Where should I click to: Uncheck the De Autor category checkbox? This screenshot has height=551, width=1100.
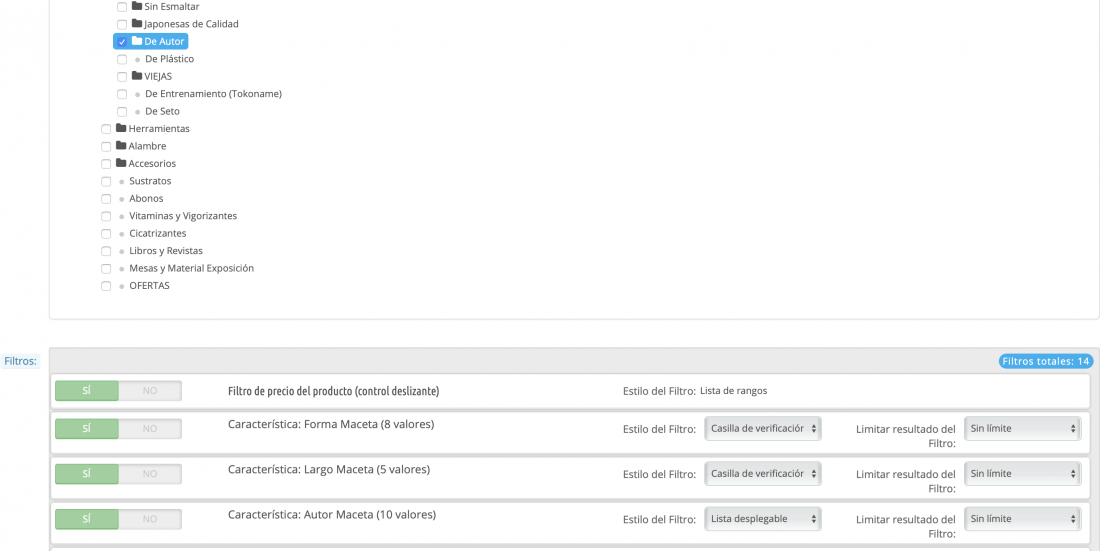(x=122, y=42)
